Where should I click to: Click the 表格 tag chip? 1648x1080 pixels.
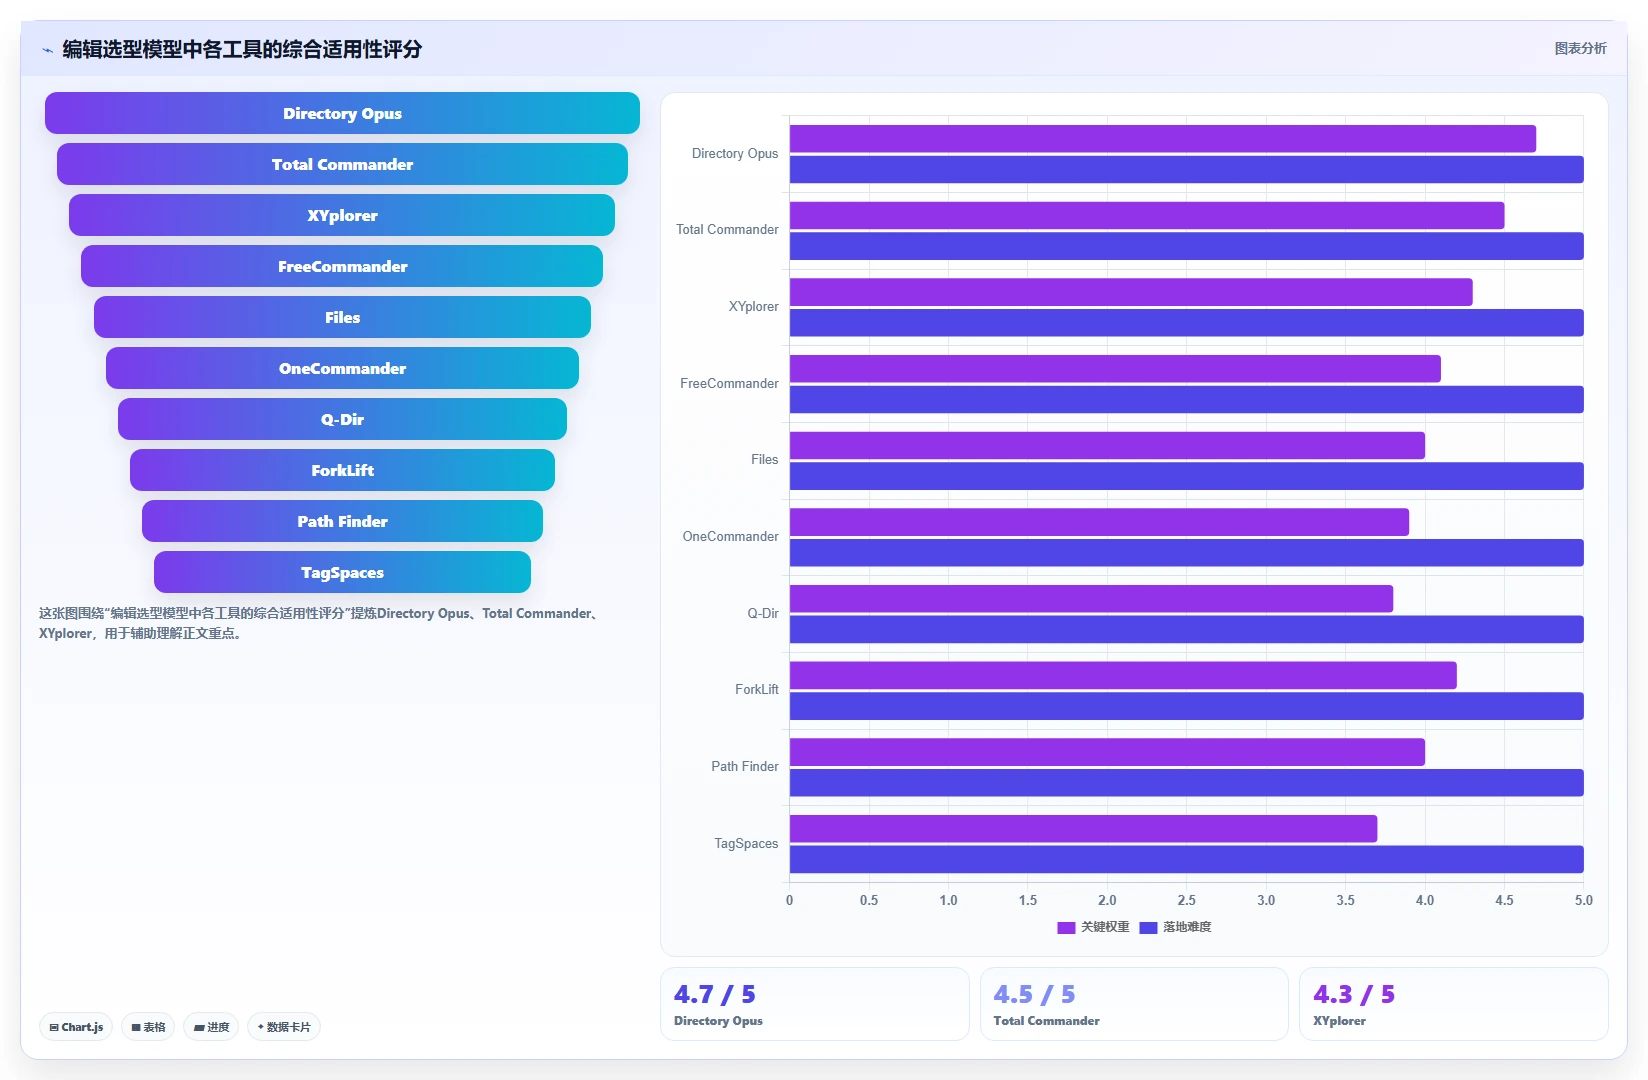coord(148,1027)
